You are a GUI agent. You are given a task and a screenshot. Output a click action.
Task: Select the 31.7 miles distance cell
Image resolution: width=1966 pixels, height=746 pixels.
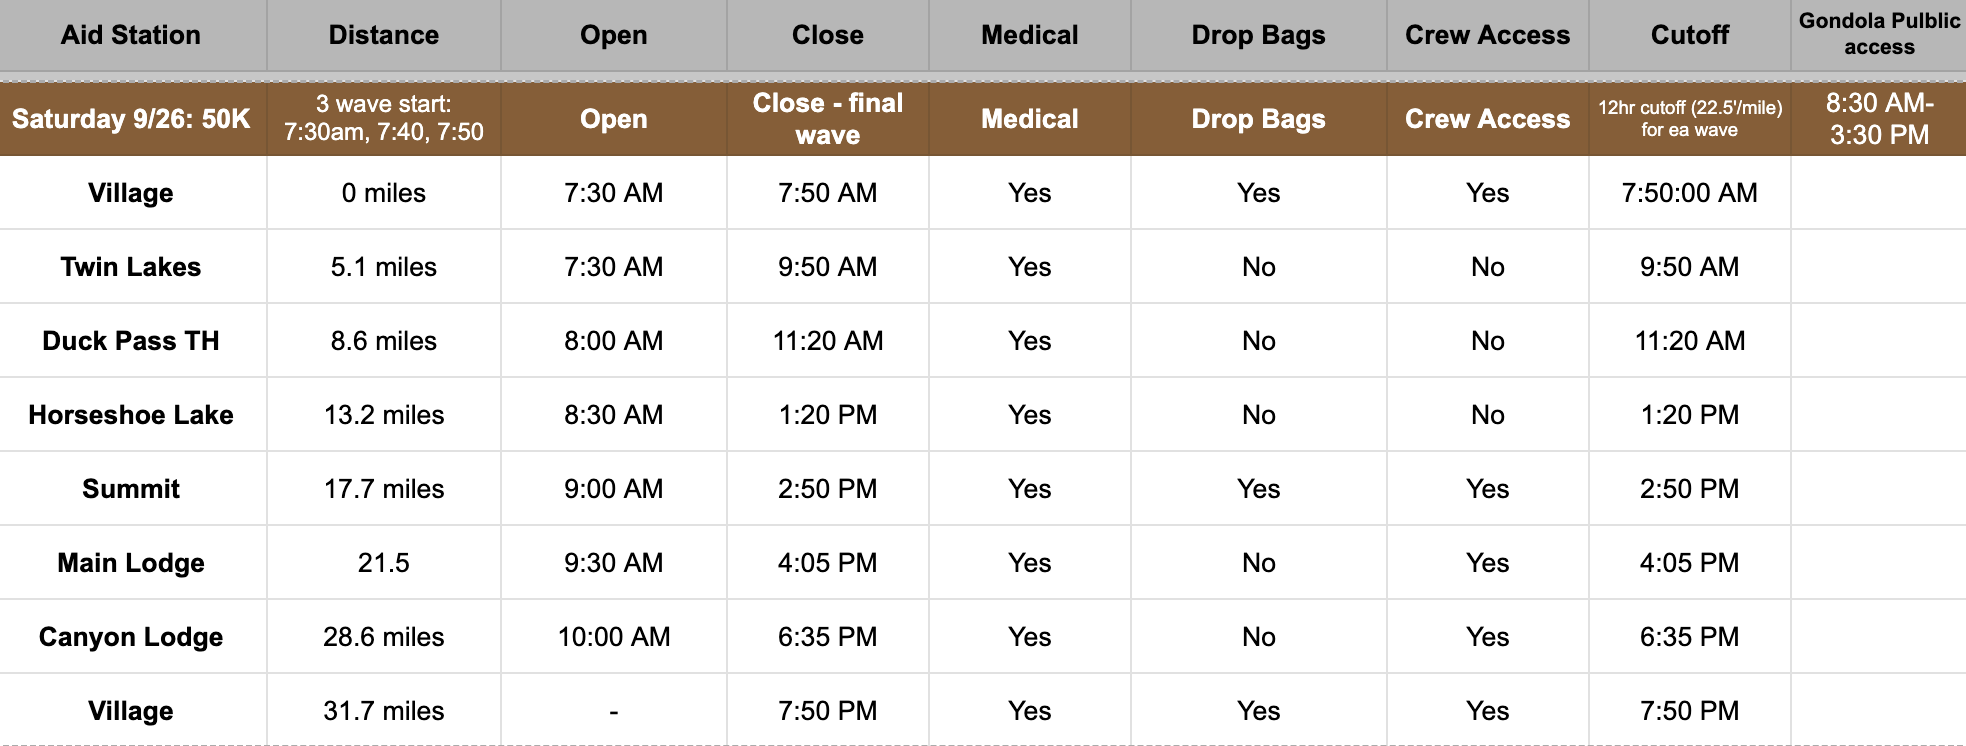(x=384, y=711)
